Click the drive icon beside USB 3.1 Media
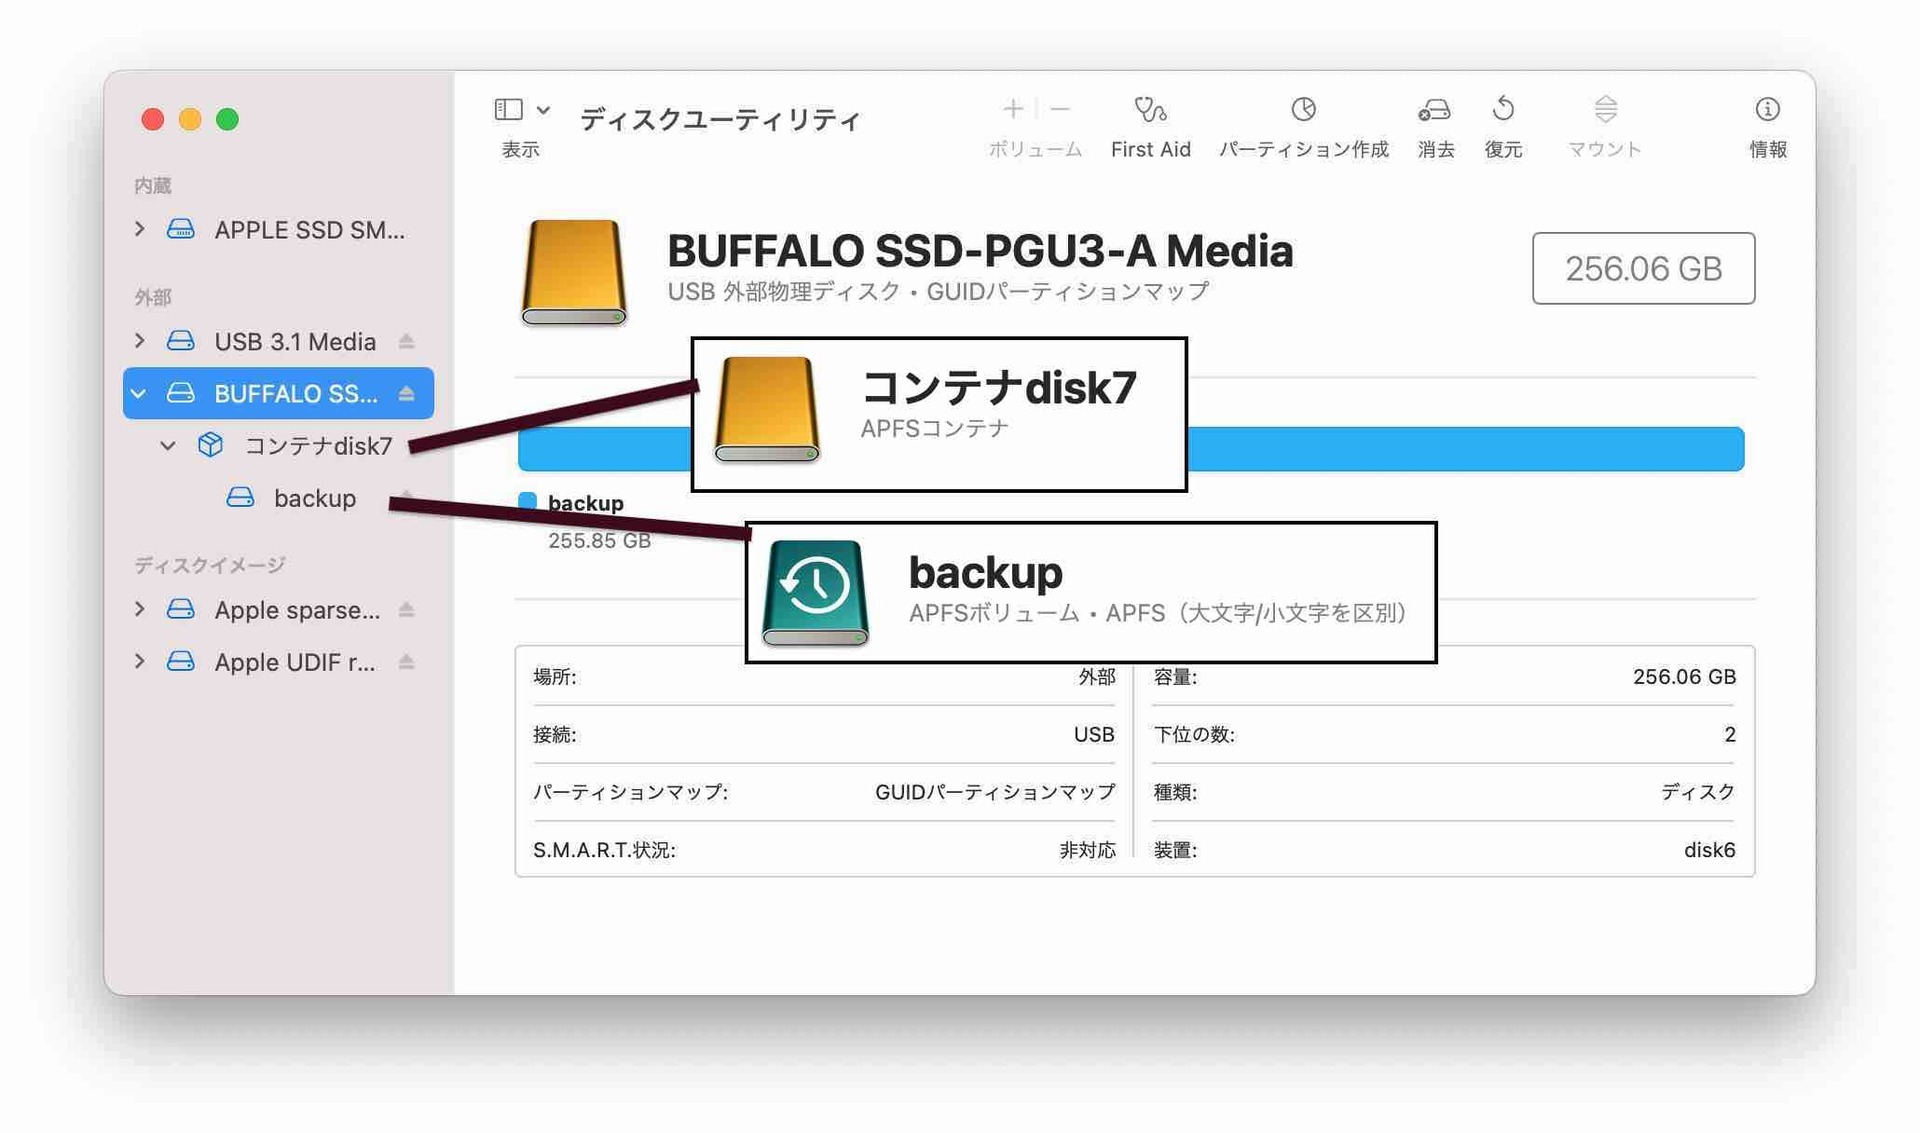This screenshot has height=1133, width=1920. 180,341
